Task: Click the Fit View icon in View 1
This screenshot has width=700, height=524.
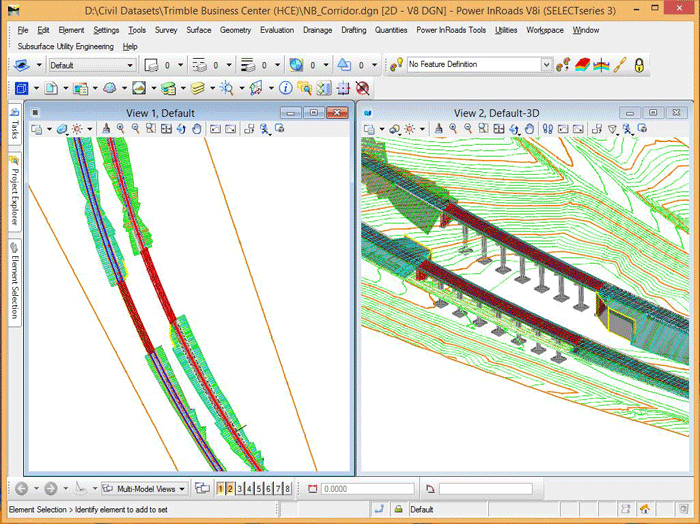Action: (x=165, y=129)
